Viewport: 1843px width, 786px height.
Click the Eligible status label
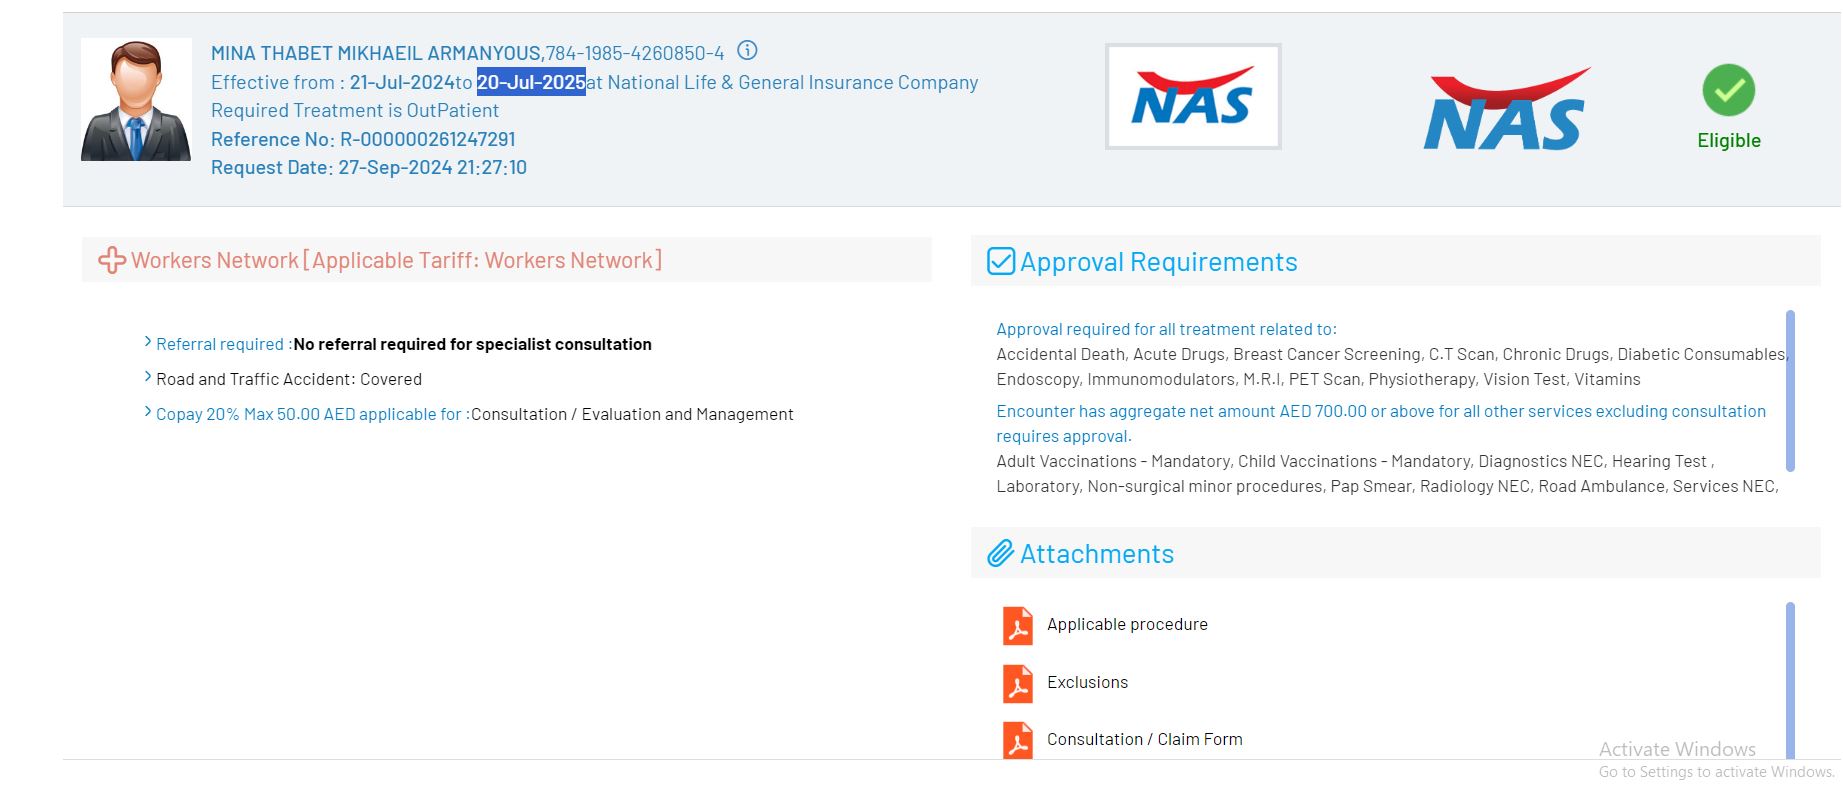click(1729, 140)
